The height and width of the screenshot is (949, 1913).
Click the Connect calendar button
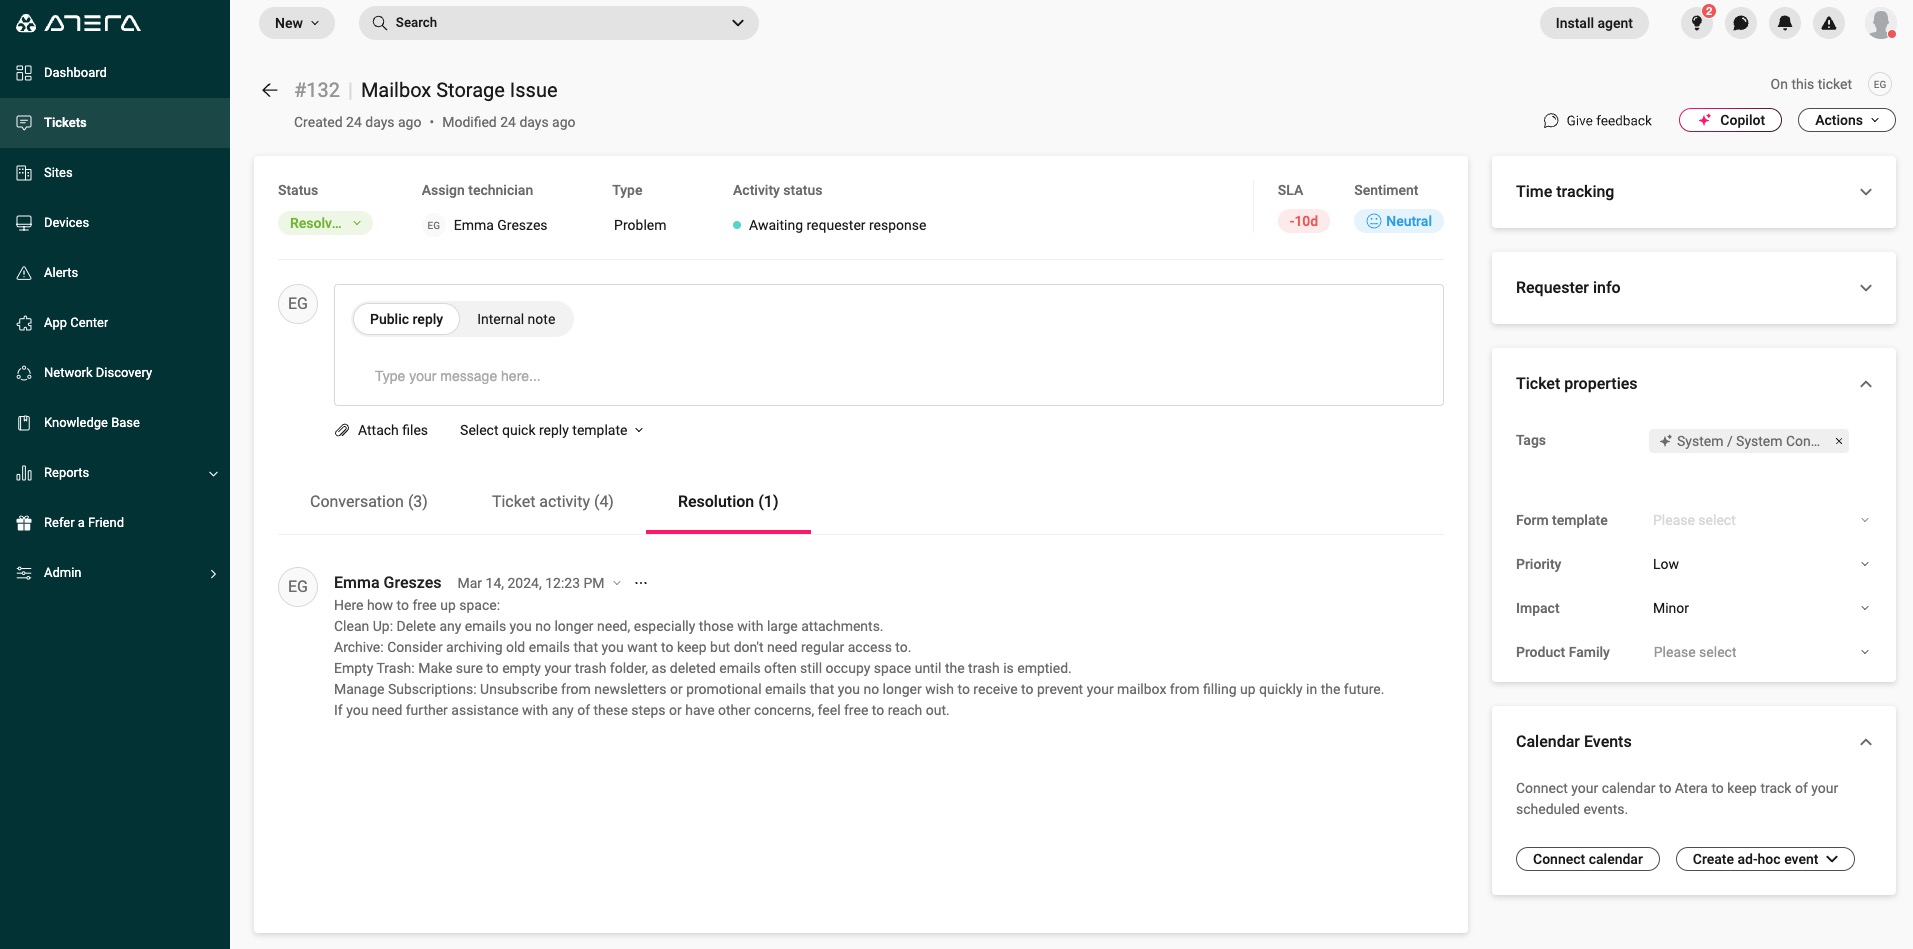click(x=1587, y=859)
